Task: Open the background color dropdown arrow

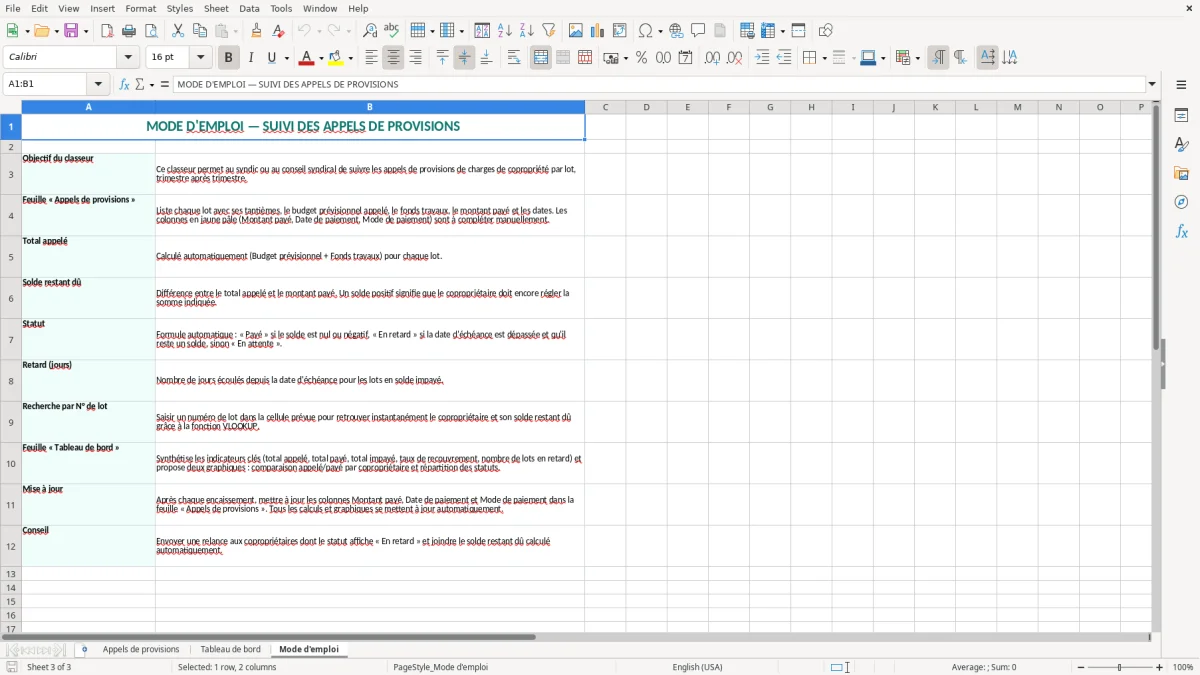Action: [350, 58]
